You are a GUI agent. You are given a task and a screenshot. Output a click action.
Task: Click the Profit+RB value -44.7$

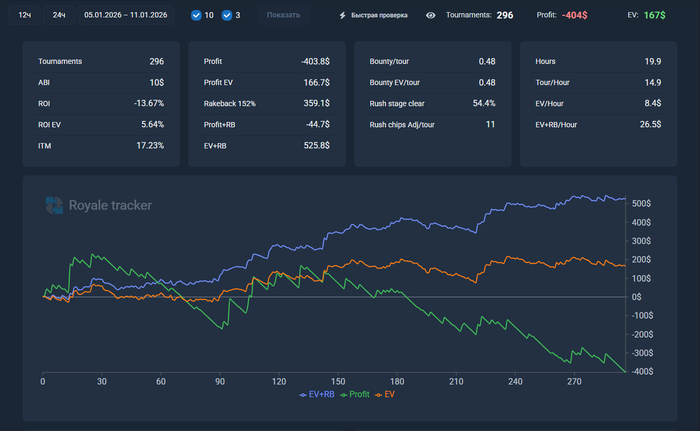[x=317, y=124]
